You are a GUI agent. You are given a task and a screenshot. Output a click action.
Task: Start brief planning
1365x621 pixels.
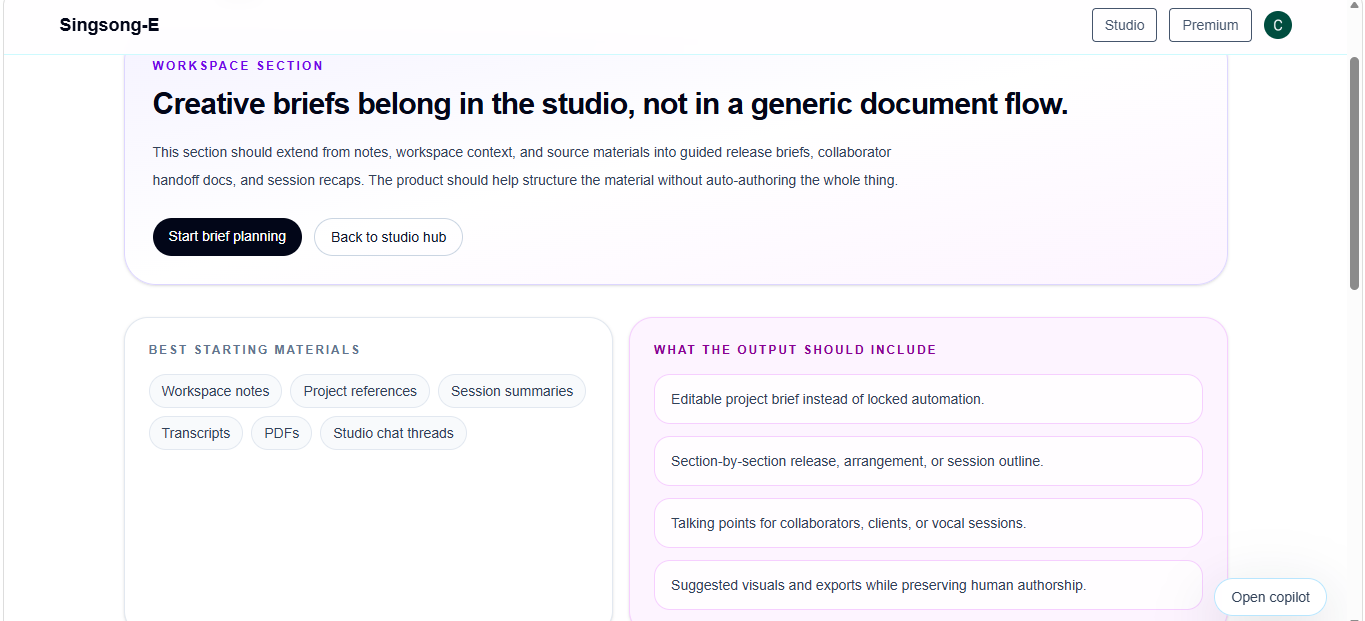coord(227,237)
